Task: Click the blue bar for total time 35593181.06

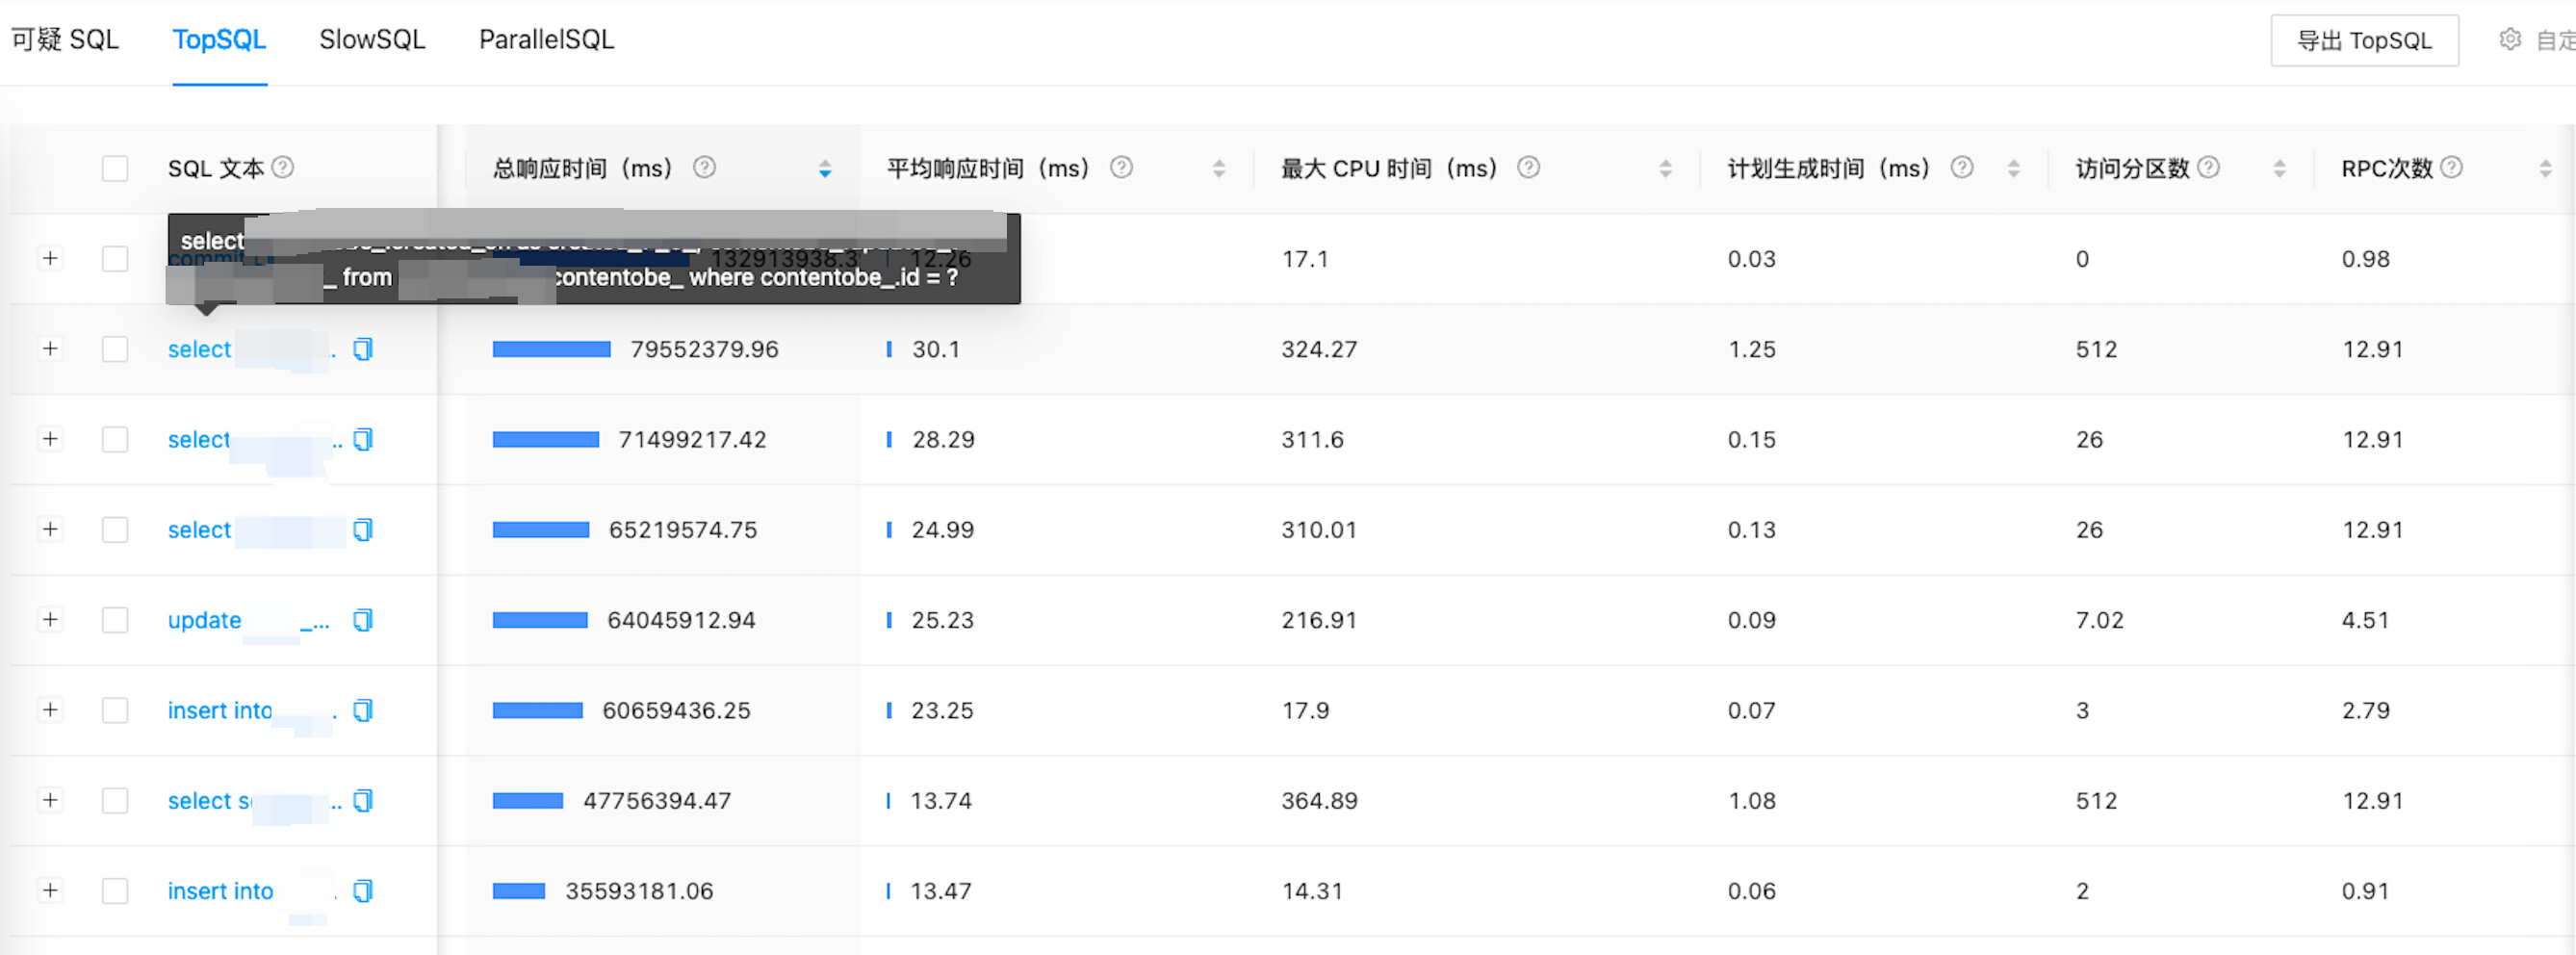Action: pyautogui.click(x=518, y=891)
